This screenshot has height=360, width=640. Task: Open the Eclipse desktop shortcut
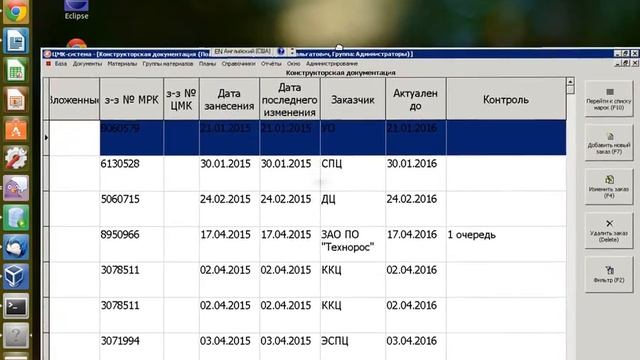pos(76,10)
